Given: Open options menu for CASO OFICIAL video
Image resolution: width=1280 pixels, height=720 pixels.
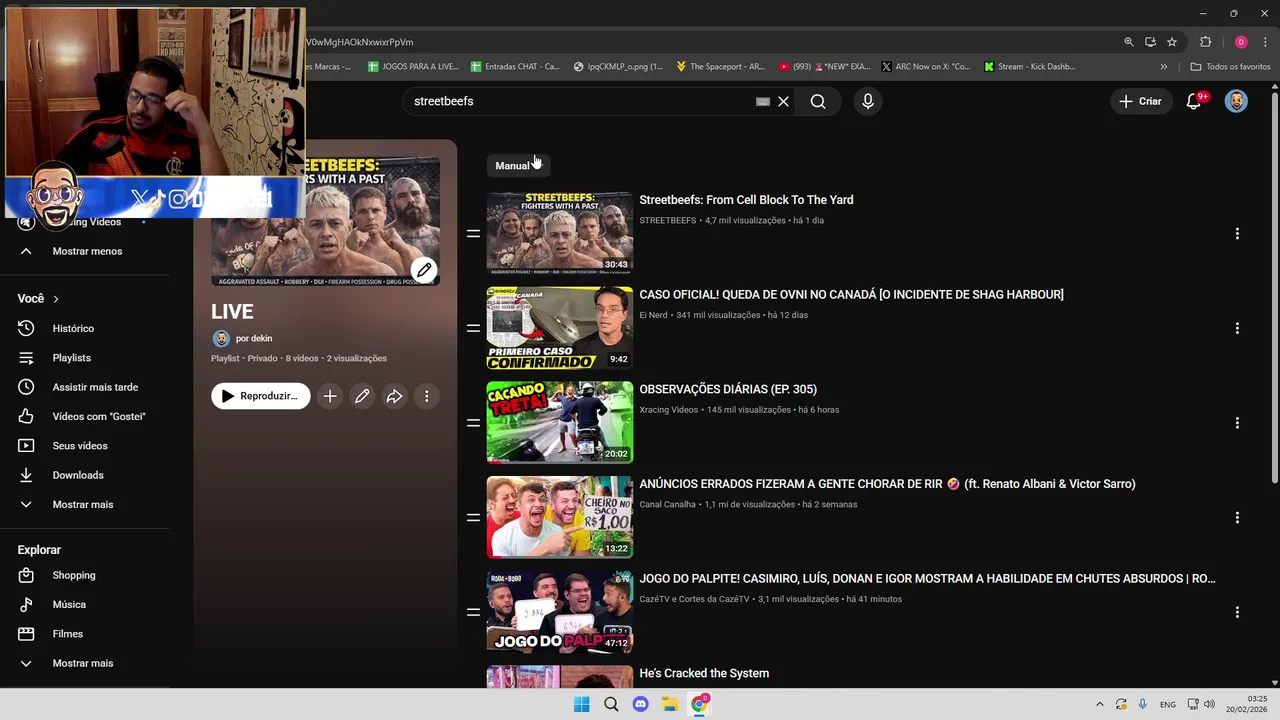Looking at the screenshot, I should (1237, 328).
